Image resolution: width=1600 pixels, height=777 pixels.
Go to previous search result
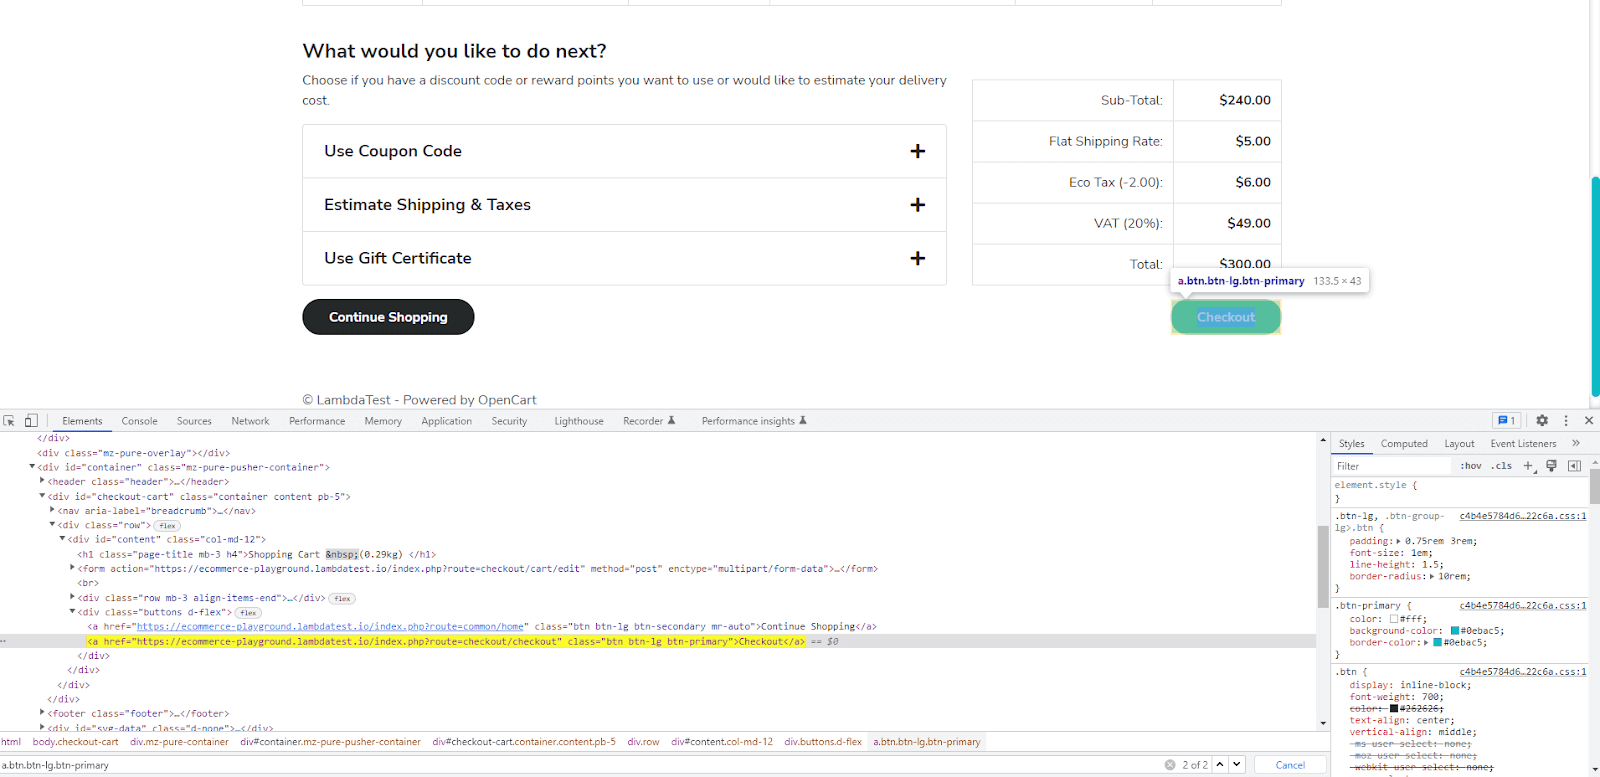(1220, 765)
